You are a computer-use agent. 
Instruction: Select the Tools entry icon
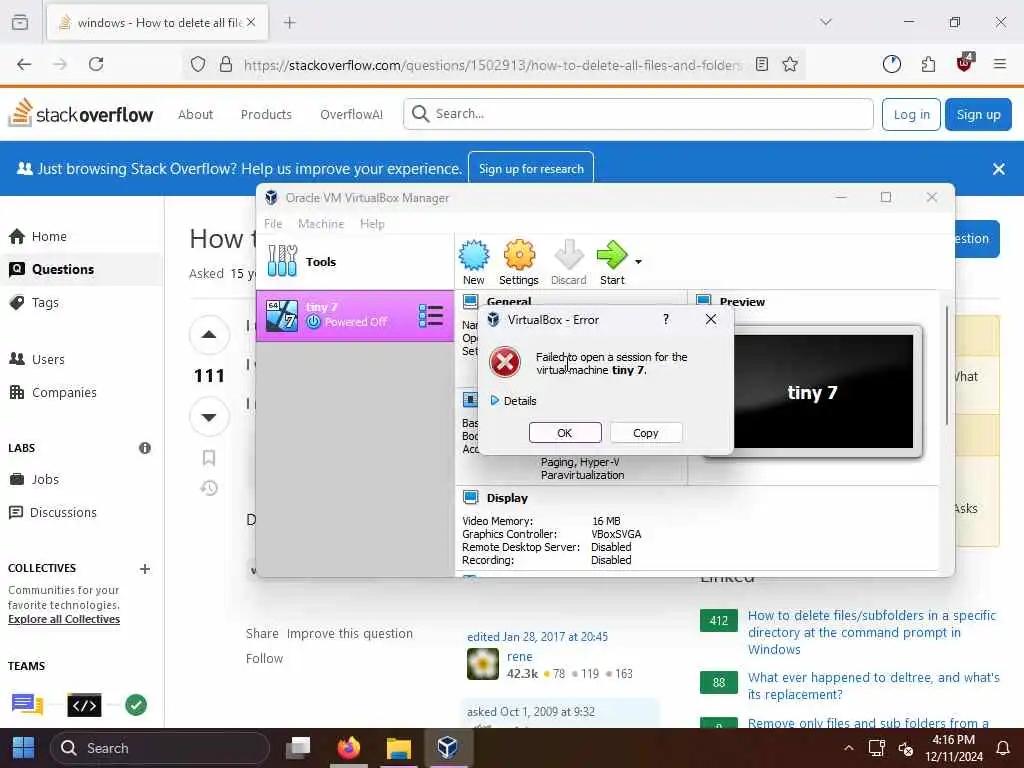(x=282, y=261)
